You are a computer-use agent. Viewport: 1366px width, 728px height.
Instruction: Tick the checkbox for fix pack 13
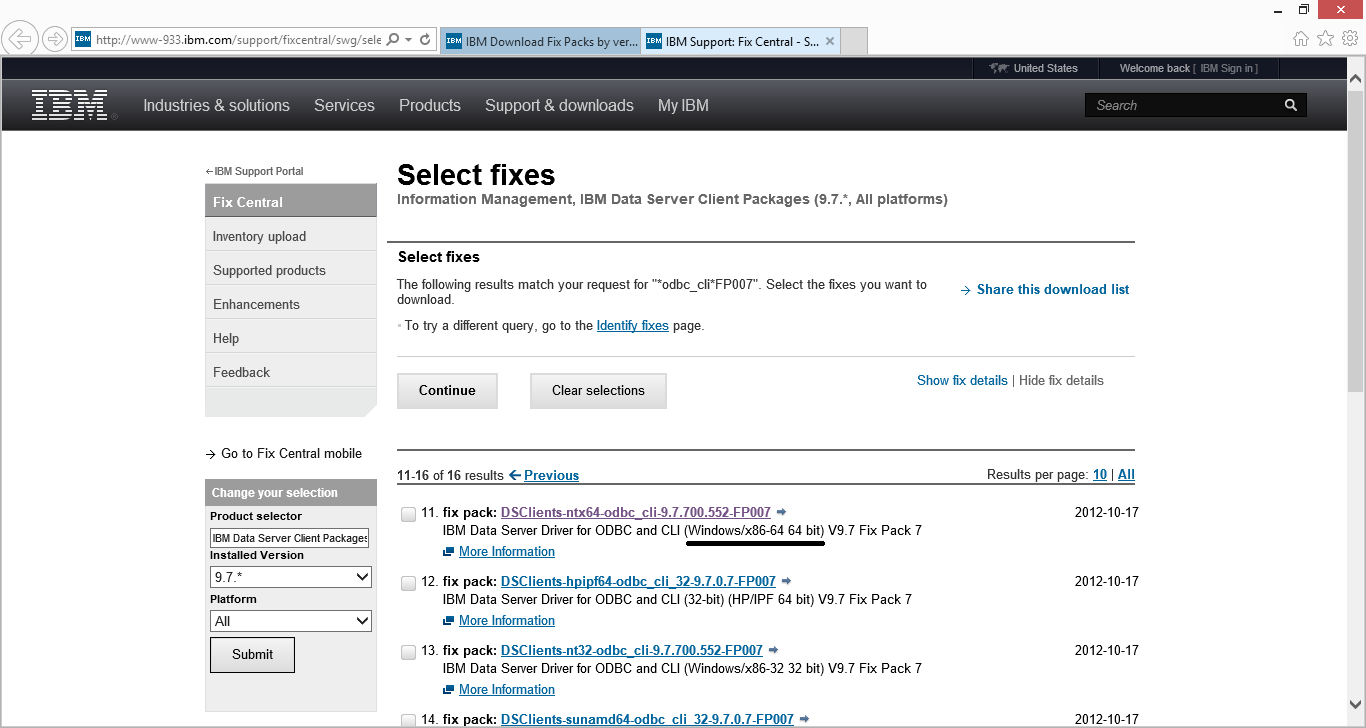(x=408, y=653)
